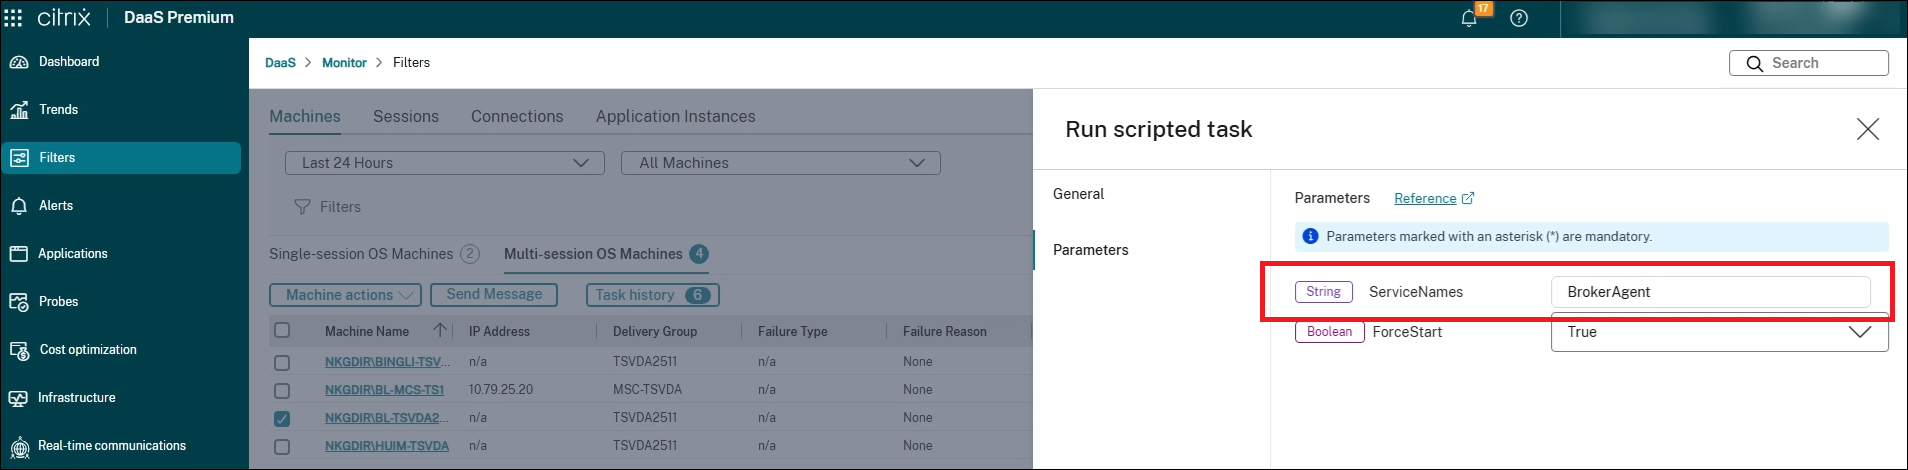Open the Last 24 Hours dropdown
Viewport: 1908px width, 470px height.
click(445, 163)
